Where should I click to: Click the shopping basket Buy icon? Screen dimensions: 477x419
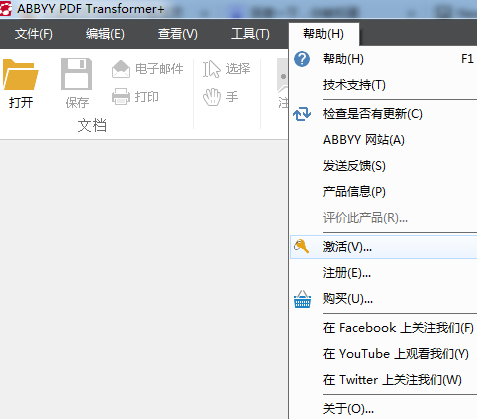click(302, 299)
